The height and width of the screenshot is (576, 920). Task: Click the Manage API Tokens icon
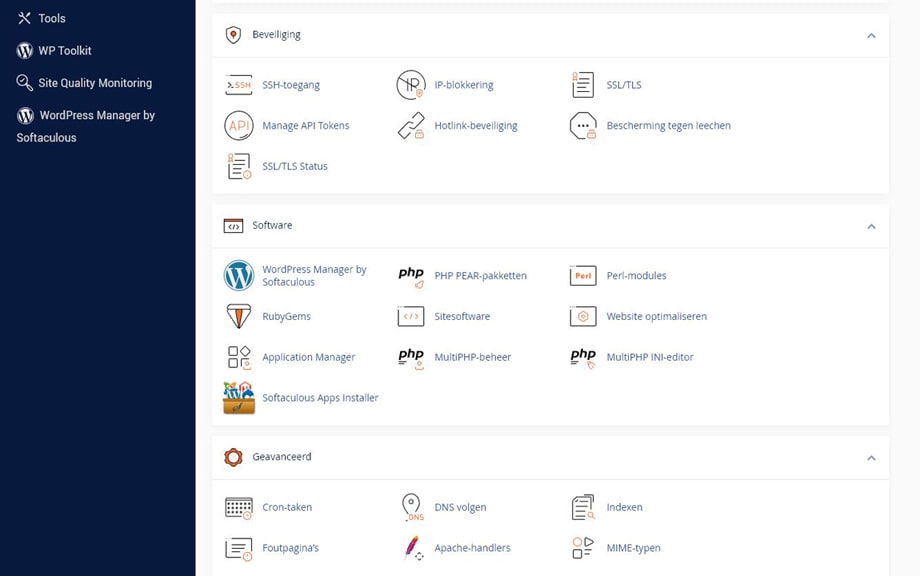click(x=239, y=126)
